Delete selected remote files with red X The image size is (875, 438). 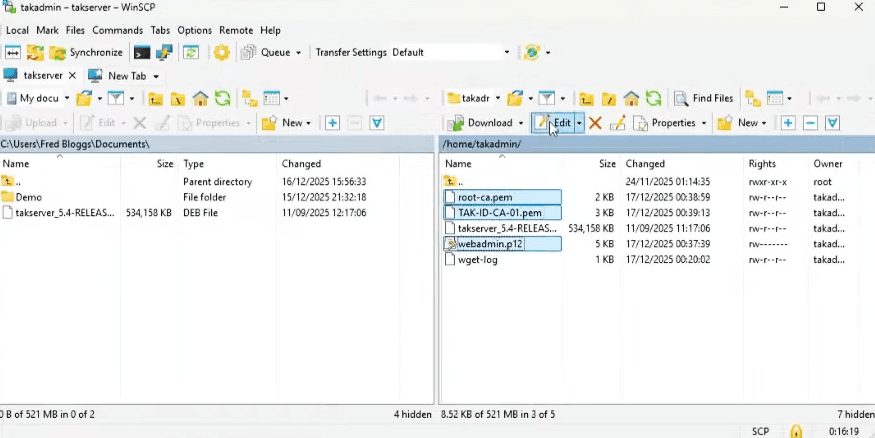pos(595,123)
